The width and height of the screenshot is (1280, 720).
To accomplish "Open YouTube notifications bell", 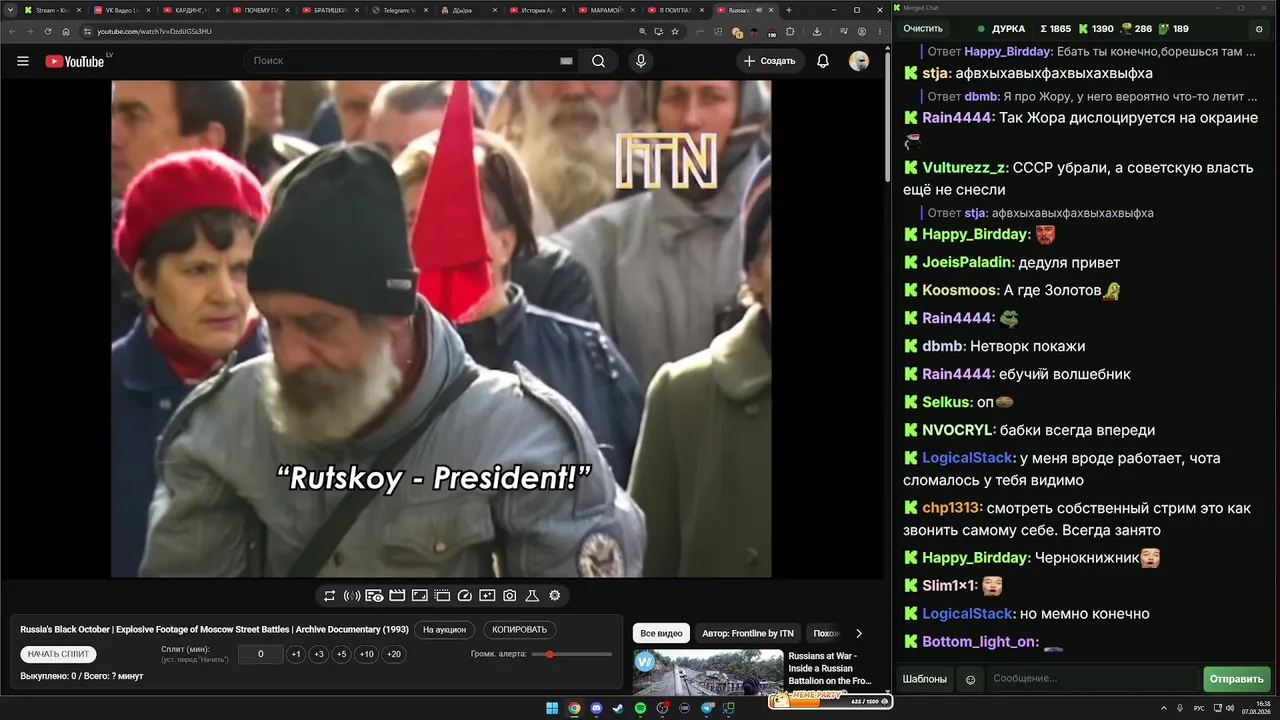I will pos(823,61).
